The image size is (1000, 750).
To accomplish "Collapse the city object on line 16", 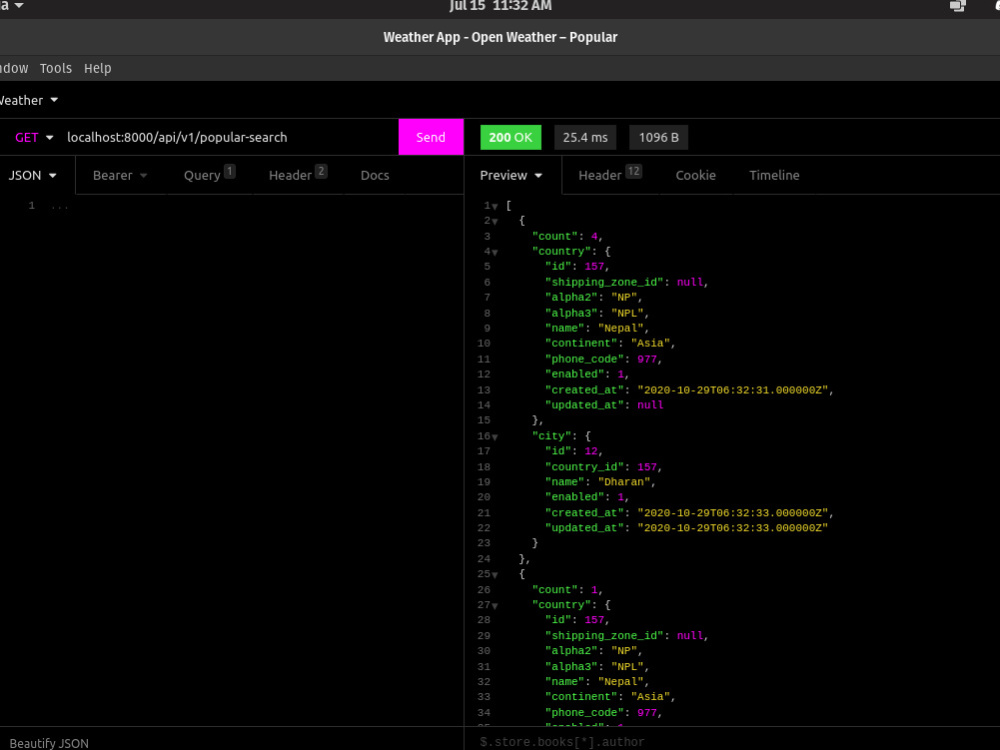I will 495,438.
